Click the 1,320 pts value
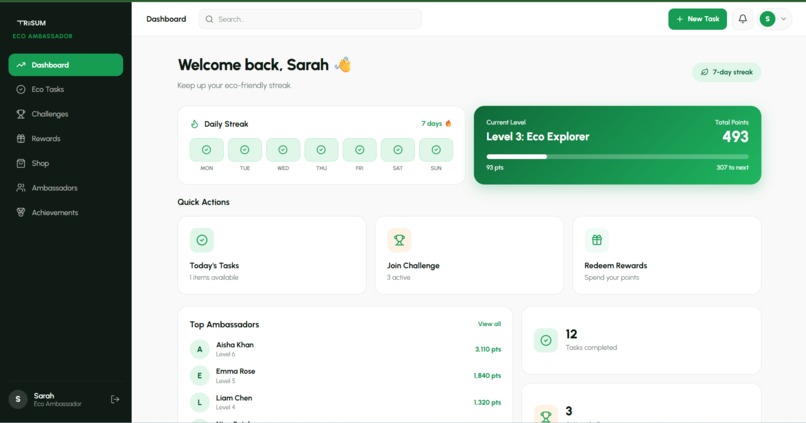The image size is (806, 423). click(487, 402)
